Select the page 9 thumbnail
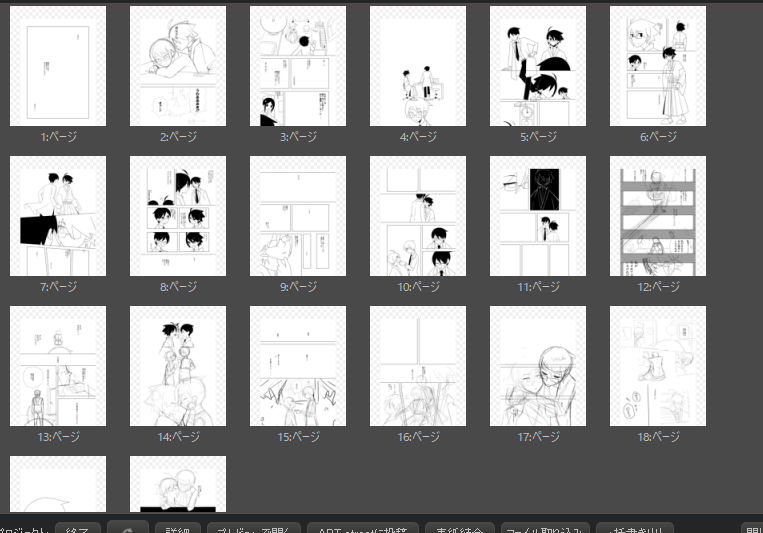The width and height of the screenshot is (763, 533). coord(298,216)
